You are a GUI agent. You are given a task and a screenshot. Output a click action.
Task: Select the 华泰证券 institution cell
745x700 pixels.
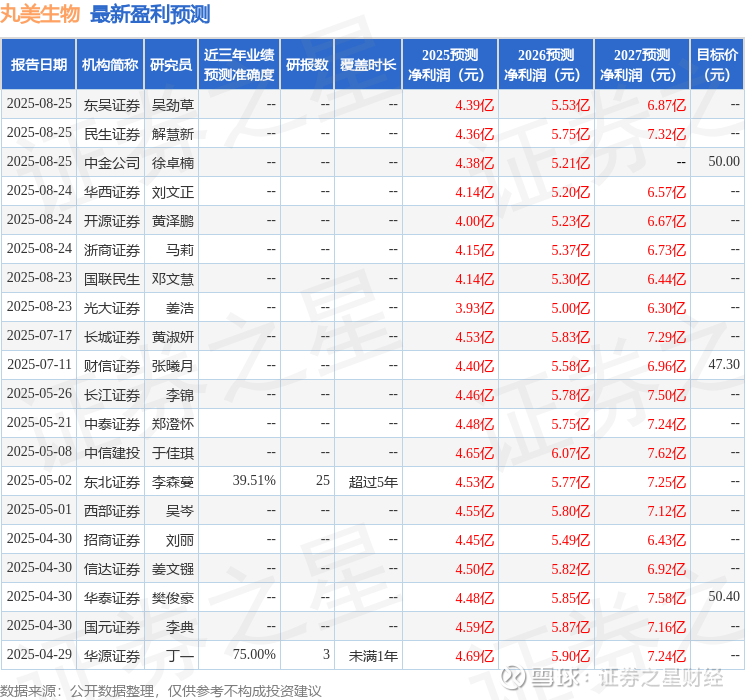pyautogui.click(x=112, y=598)
